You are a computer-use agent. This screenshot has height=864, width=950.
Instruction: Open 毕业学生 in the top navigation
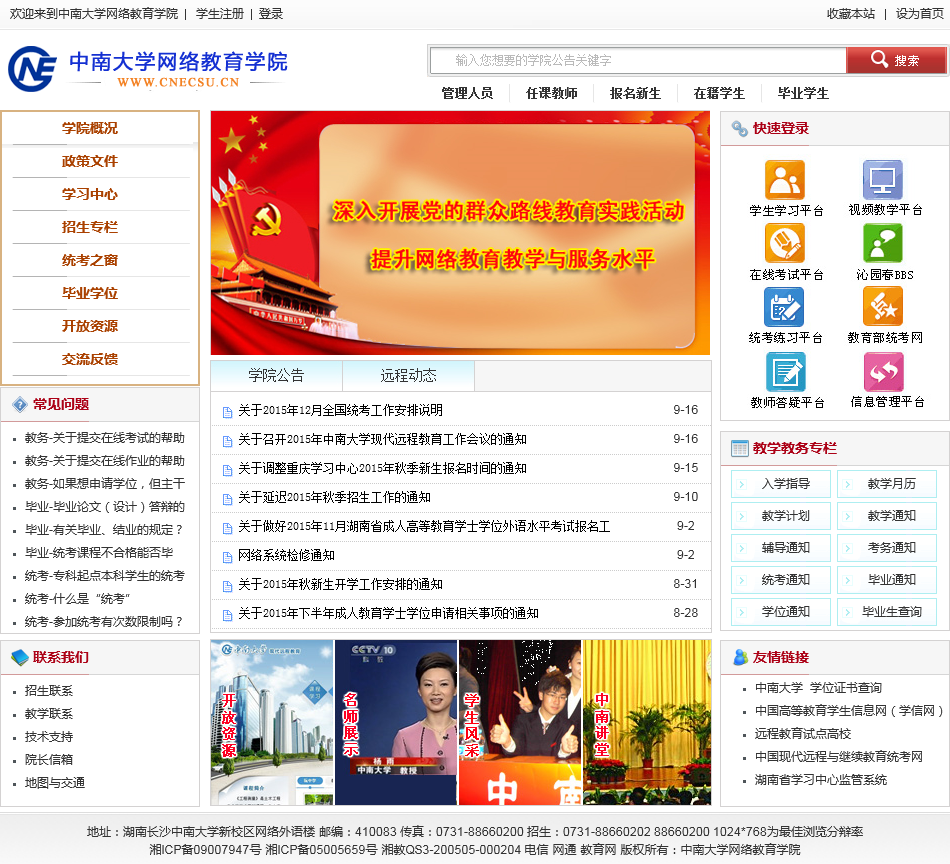pyautogui.click(x=803, y=93)
